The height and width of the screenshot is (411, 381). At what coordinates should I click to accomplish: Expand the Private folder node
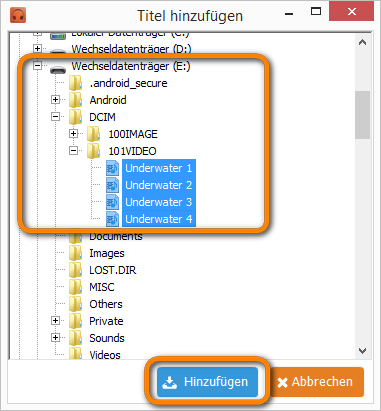click(56, 321)
